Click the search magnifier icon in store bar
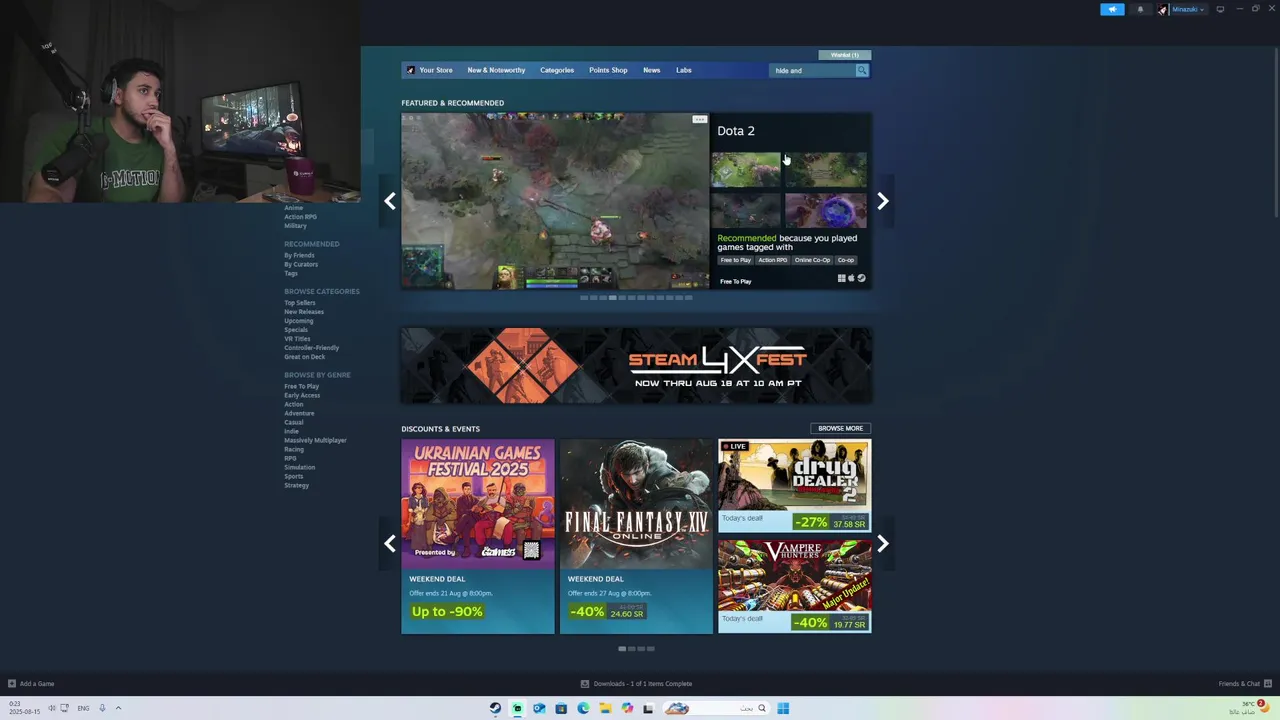The image size is (1280, 720). pos(861,70)
